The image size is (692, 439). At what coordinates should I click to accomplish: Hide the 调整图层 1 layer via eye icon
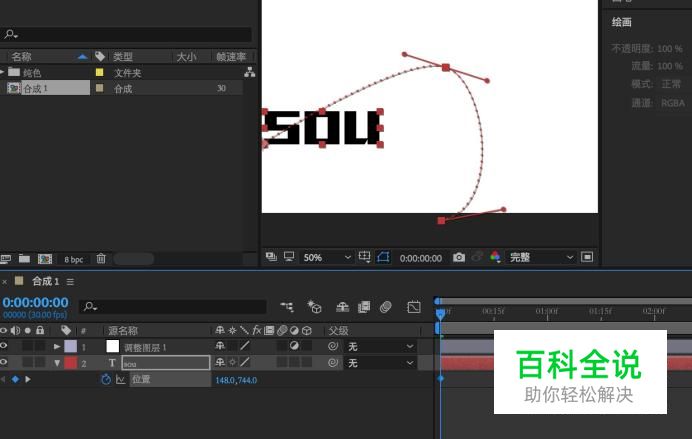(4, 346)
